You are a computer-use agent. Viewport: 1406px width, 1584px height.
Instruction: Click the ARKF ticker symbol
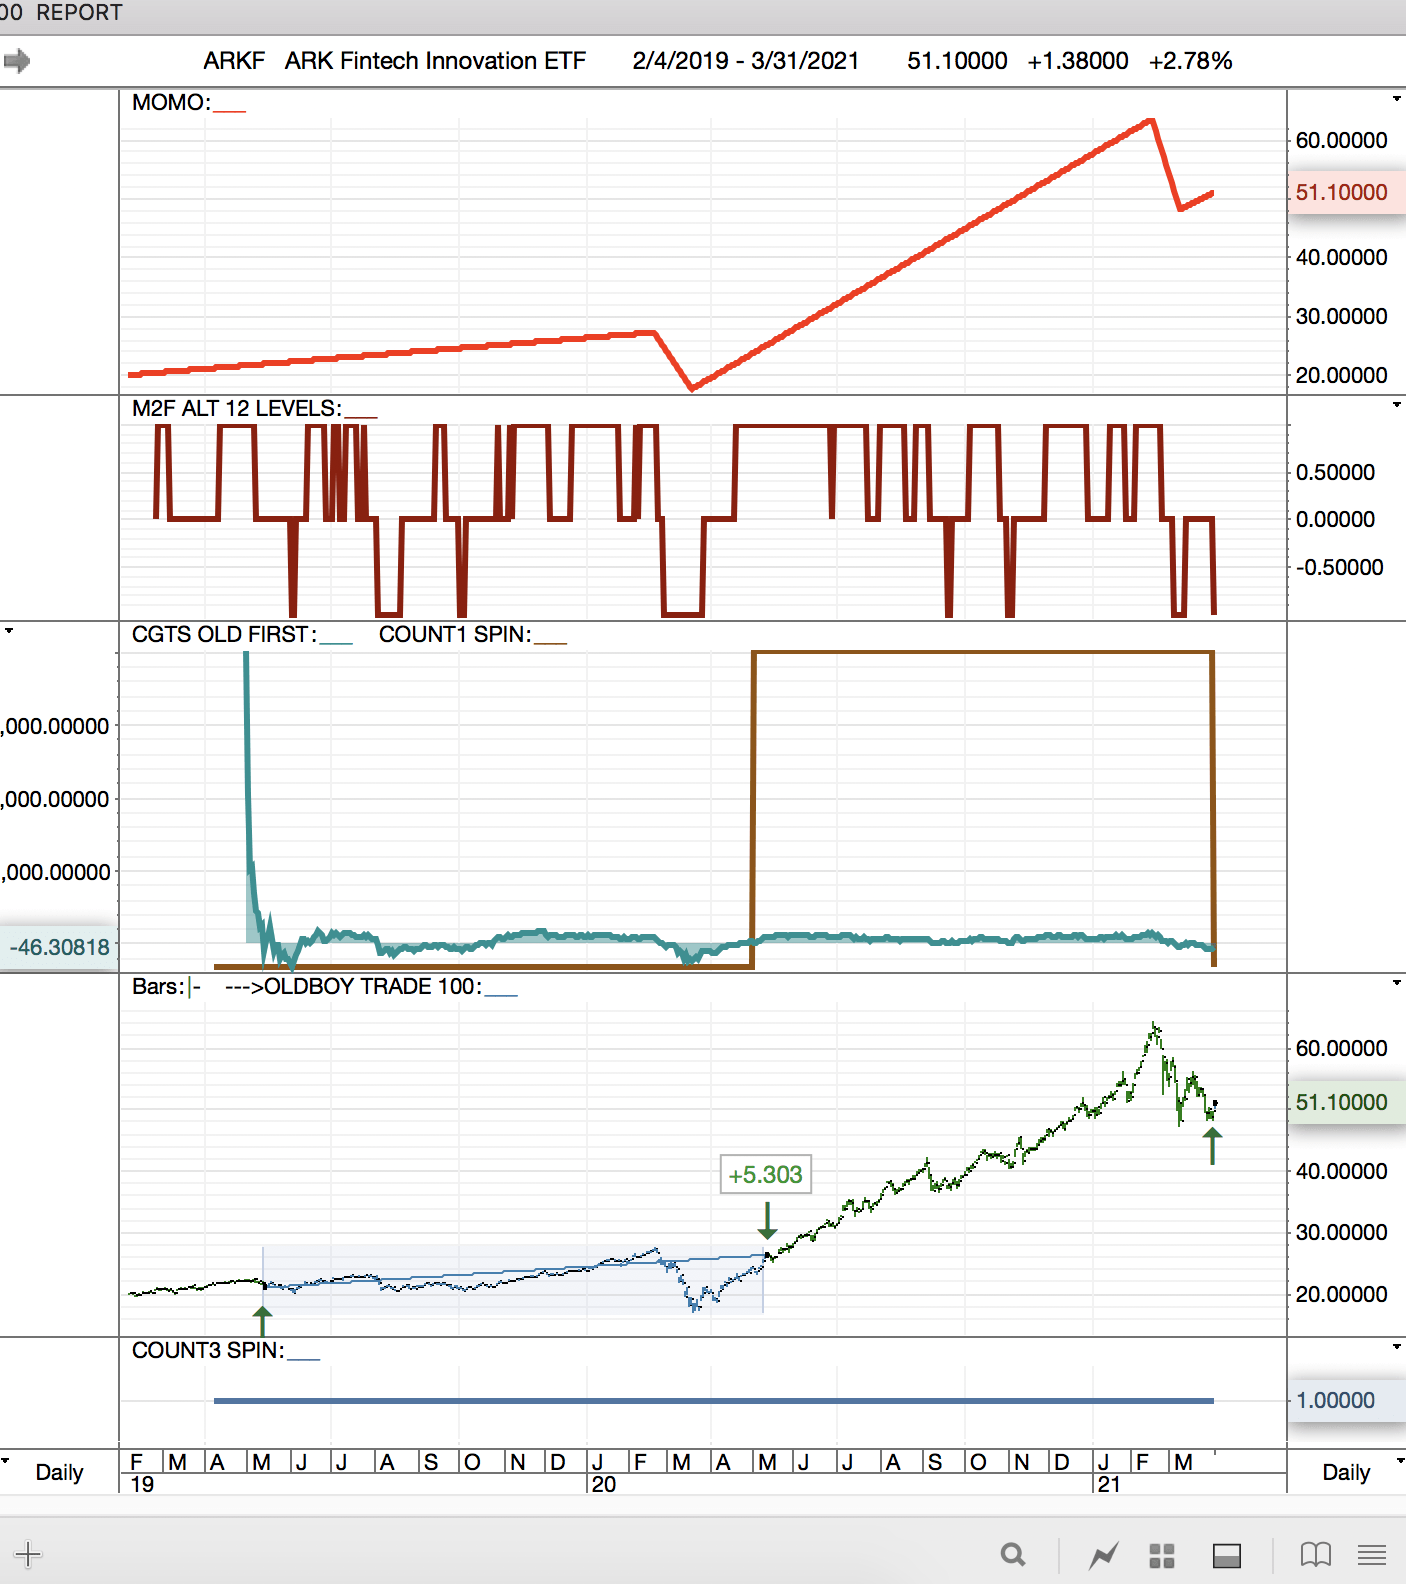tap(234, 61)
